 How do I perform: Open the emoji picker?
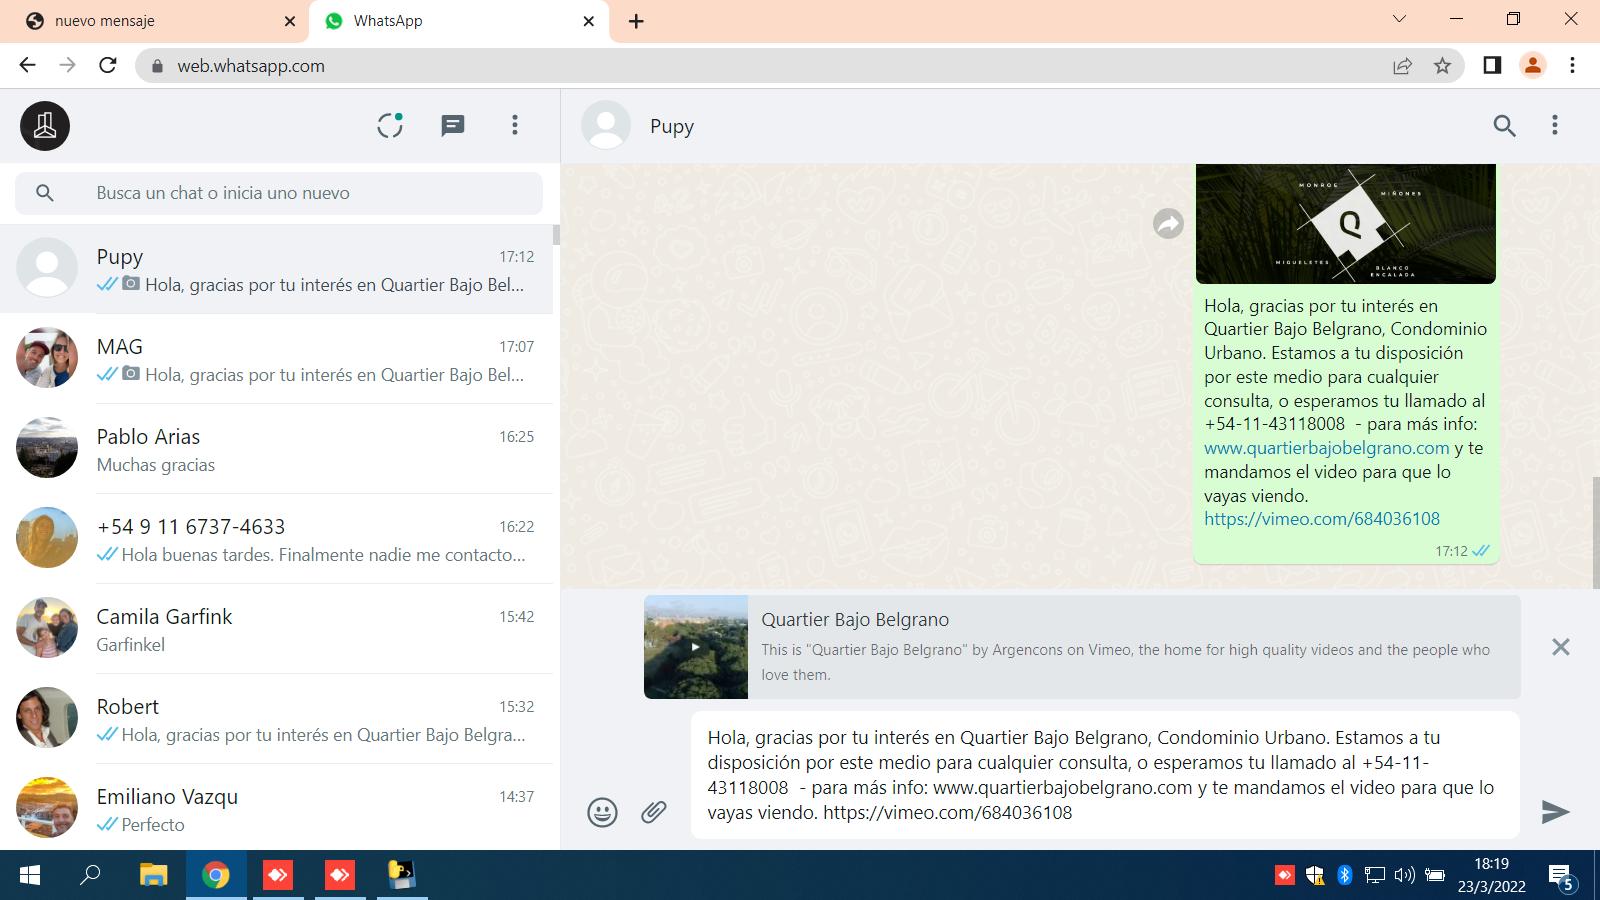point(602,812)
